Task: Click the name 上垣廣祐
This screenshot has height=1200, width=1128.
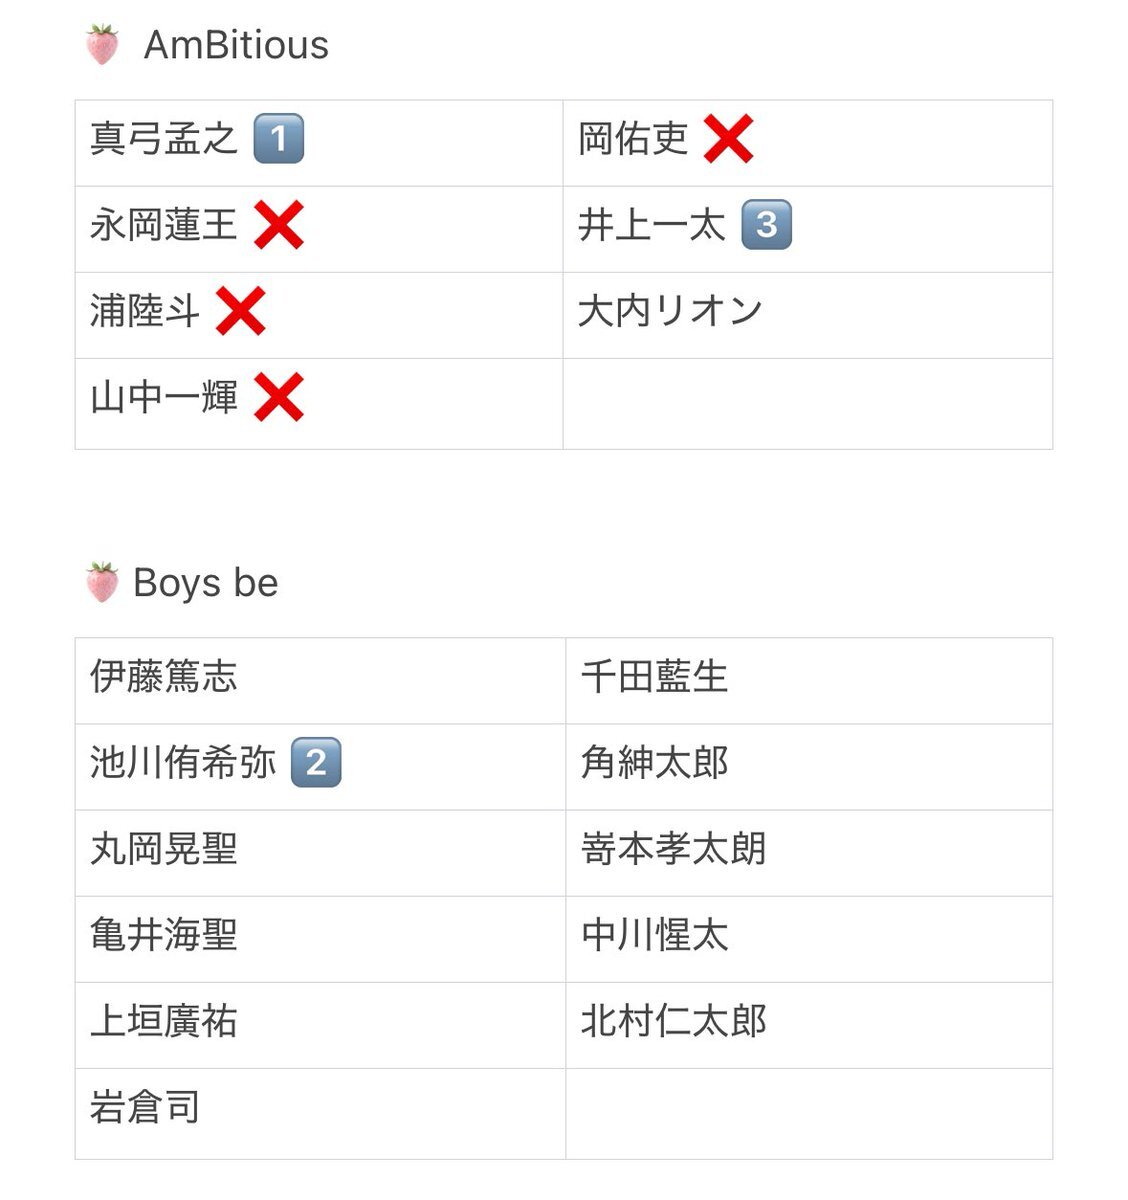Action: (164, 1021)
